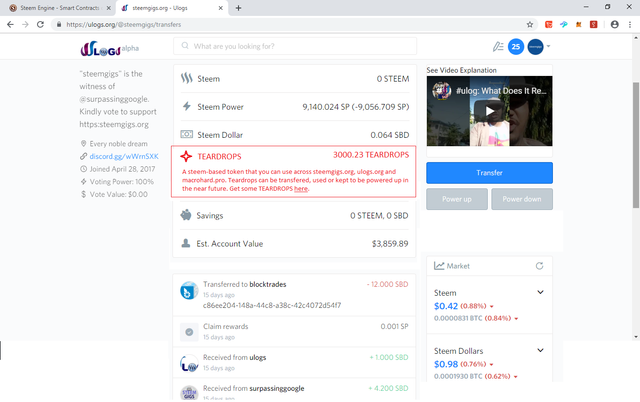The image size is (640, 402).
Task: Expand the Steem market details chevron
Action: pos(540,292)
